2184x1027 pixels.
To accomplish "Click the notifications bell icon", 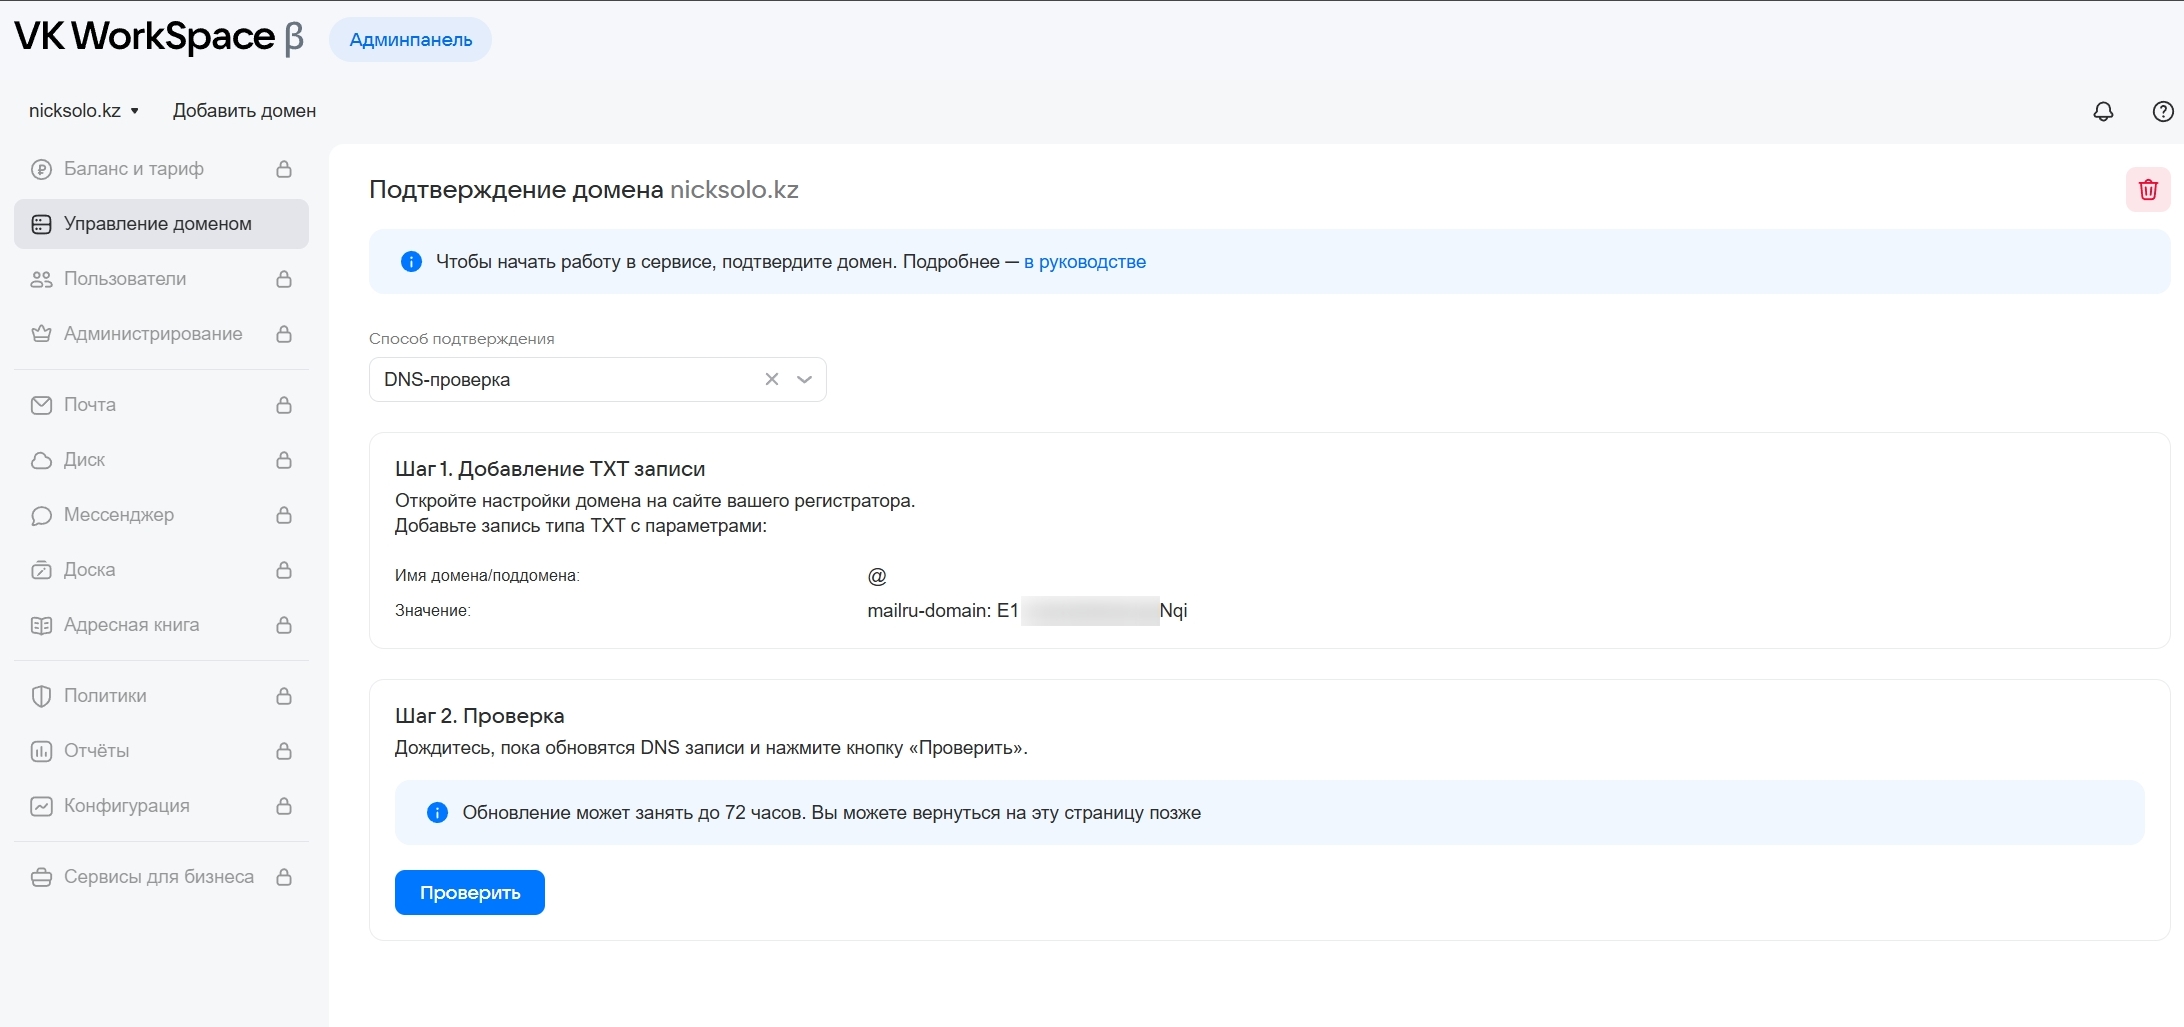I will tap(2103, 111).
